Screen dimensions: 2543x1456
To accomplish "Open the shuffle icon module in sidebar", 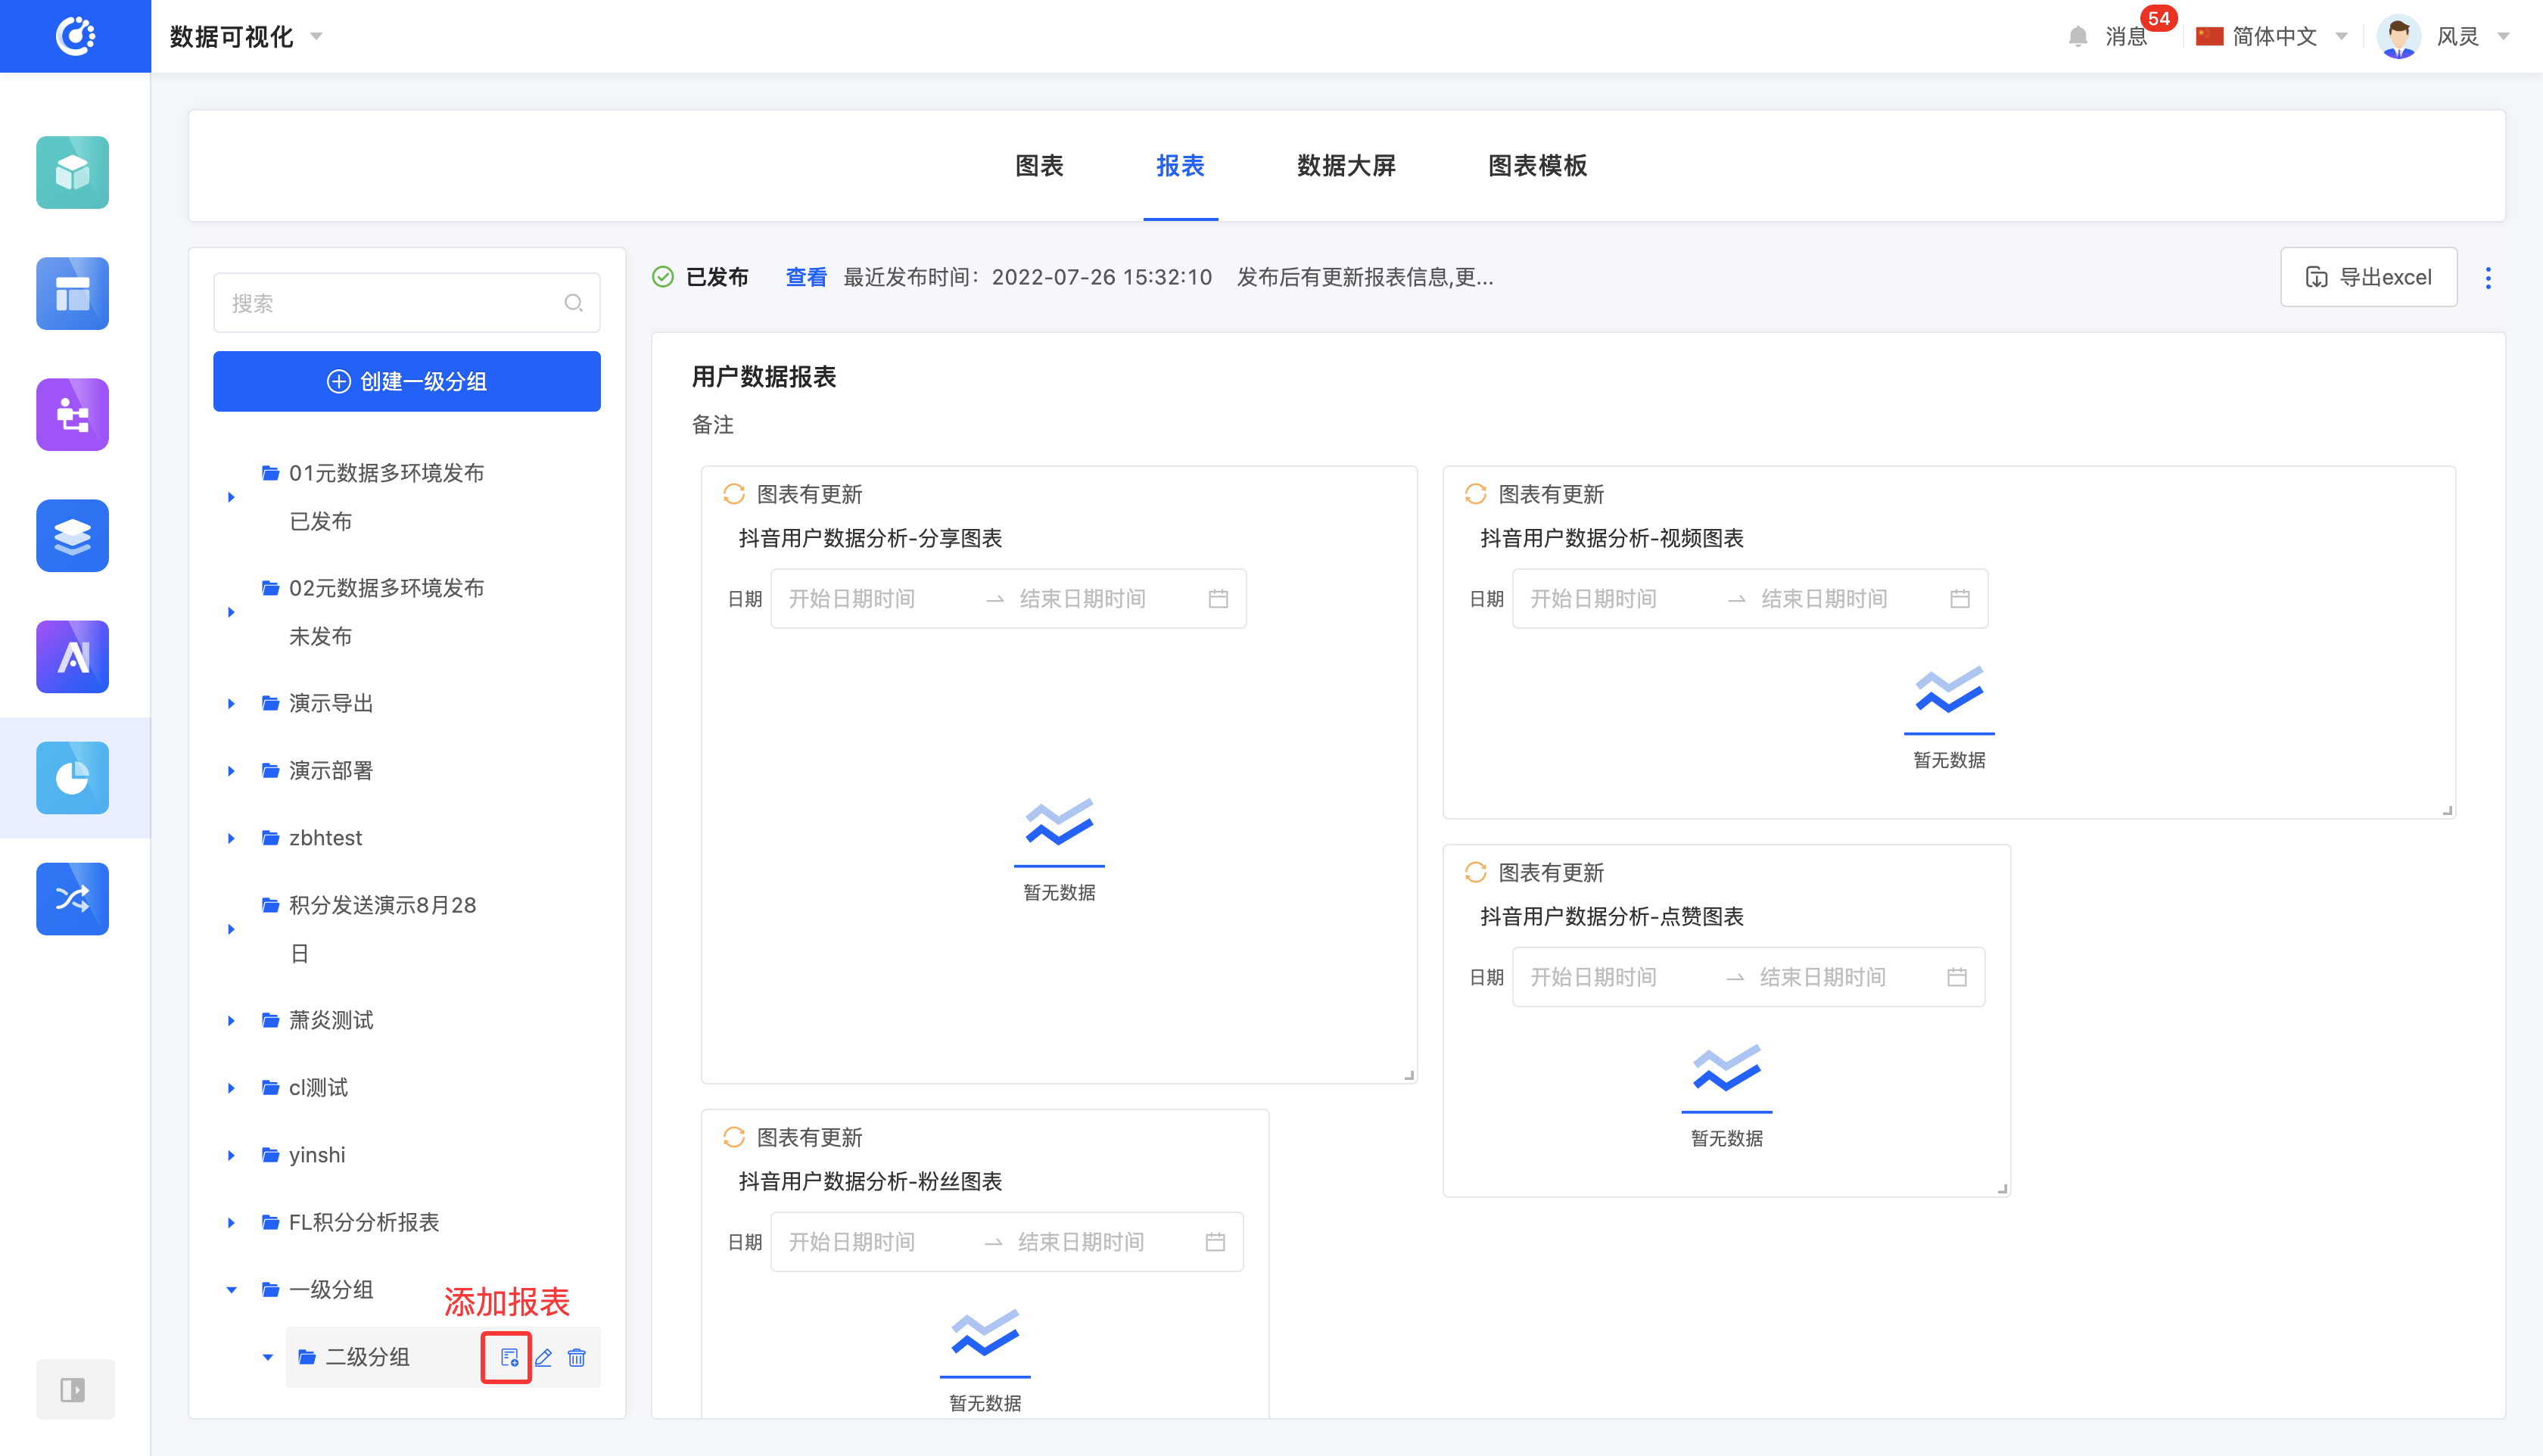I will point(73,899).
